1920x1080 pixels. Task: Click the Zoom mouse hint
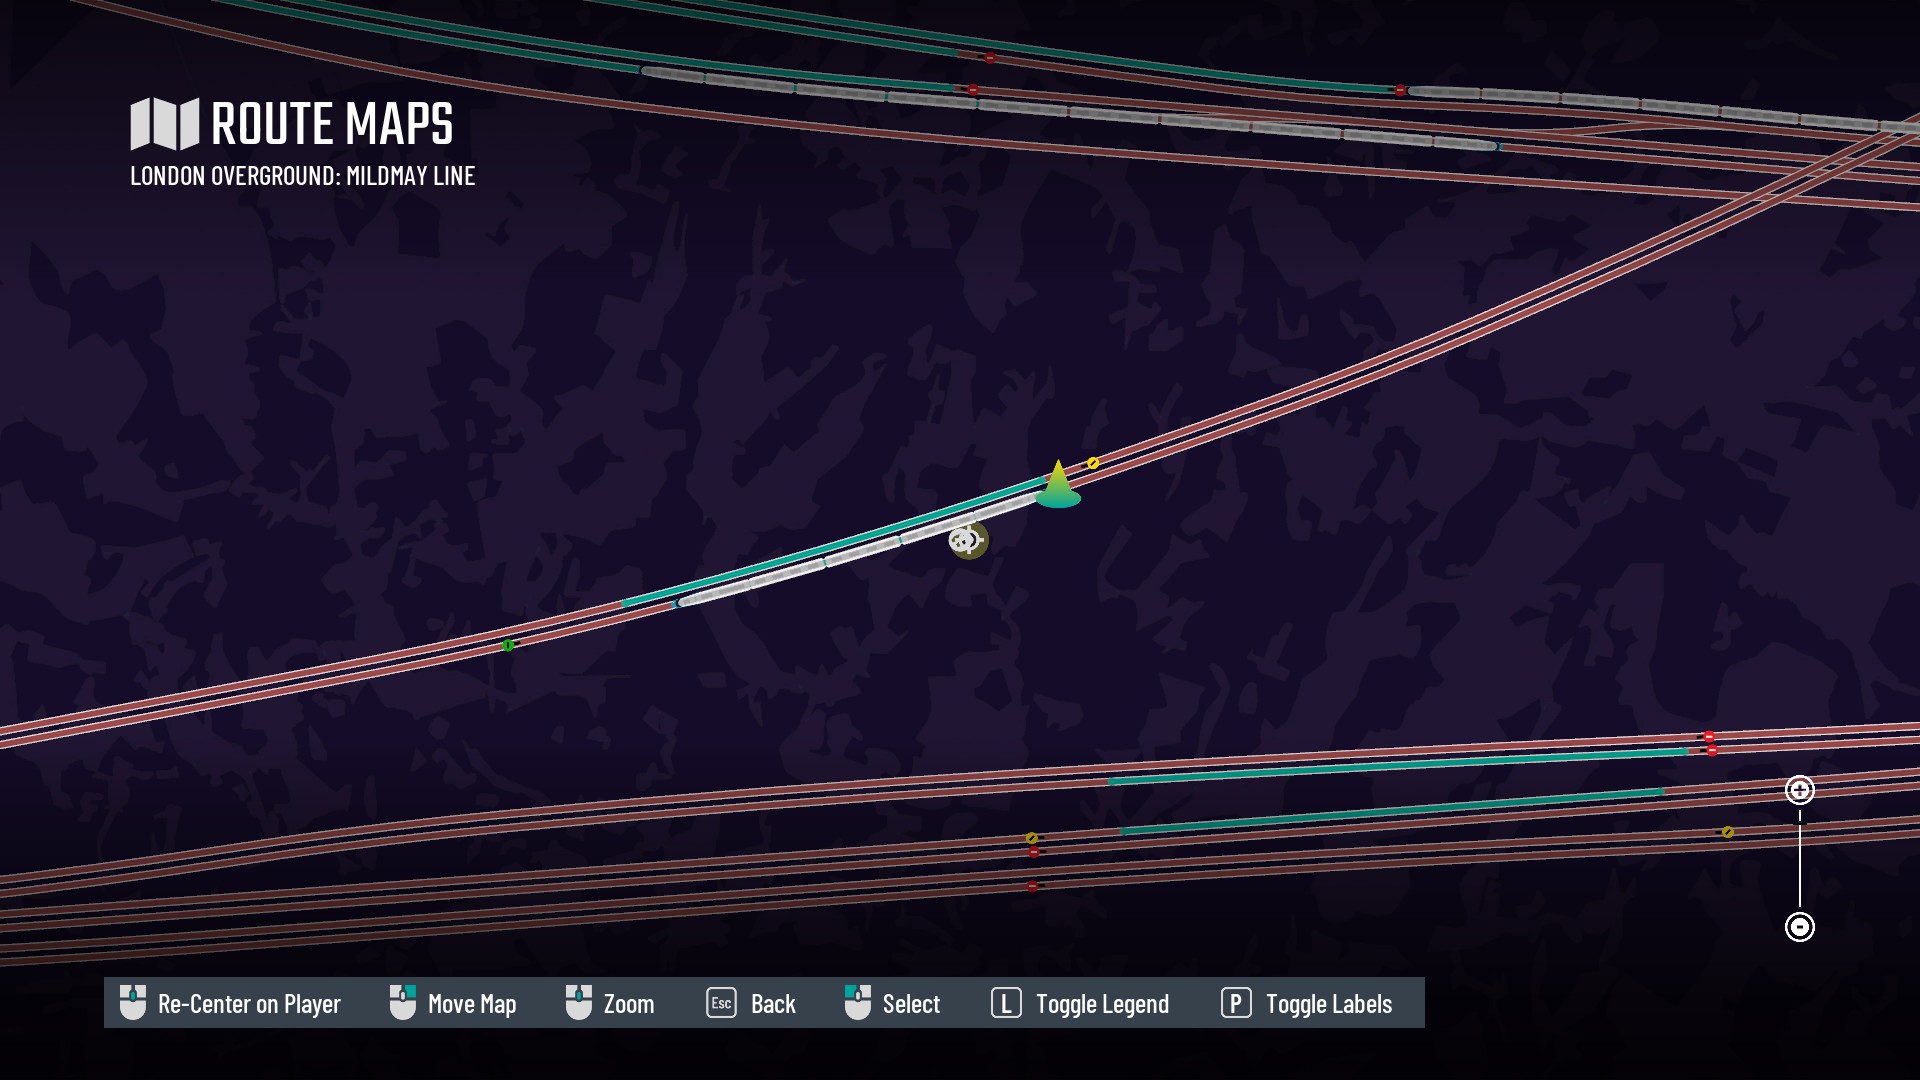click(610, 1003)
